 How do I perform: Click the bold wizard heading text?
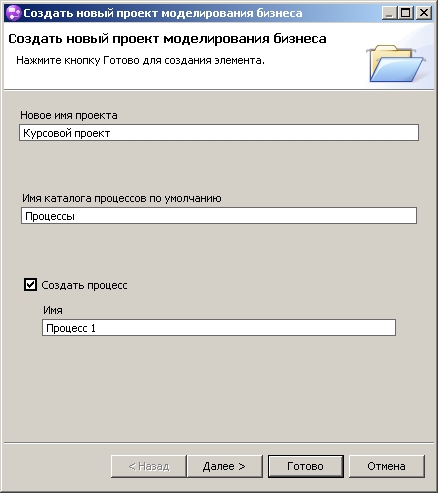click(x=167, y=39)
